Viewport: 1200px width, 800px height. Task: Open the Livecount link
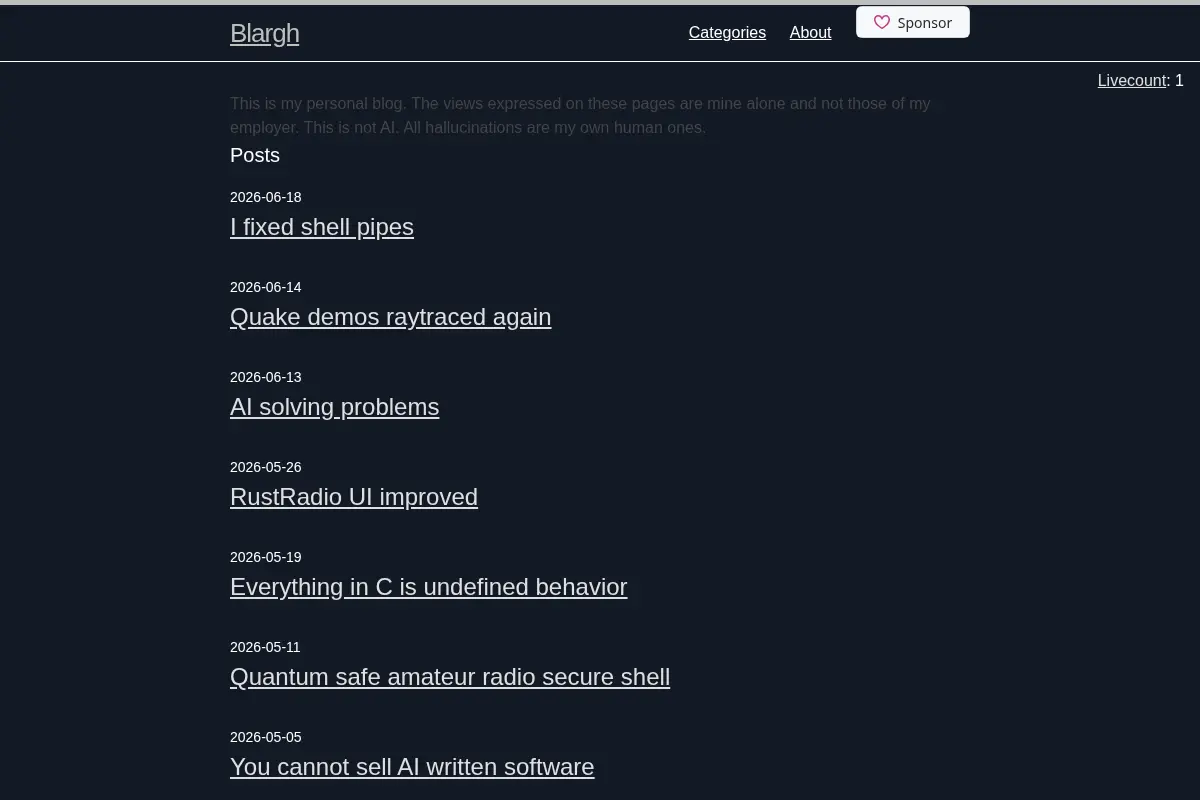click(x=1132, y=81)
